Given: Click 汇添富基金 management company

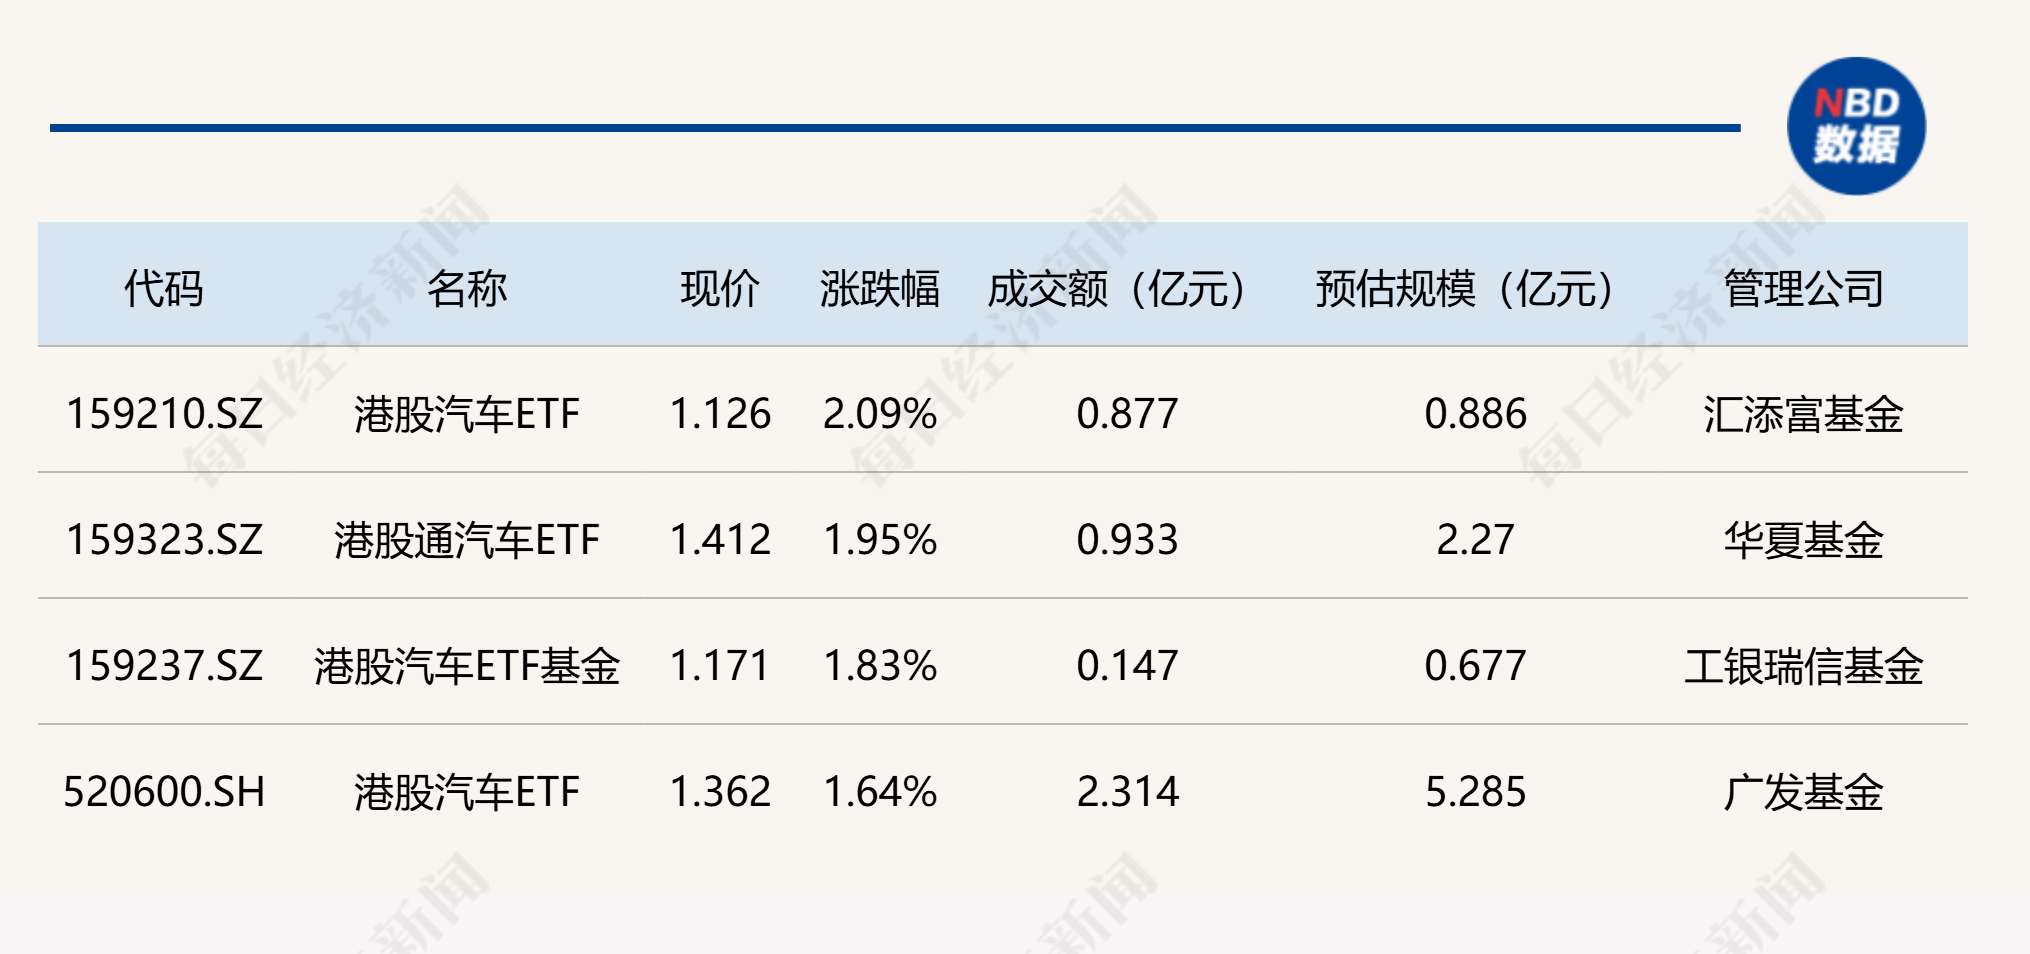Looking at the screenshot, I should (1804, 414).
